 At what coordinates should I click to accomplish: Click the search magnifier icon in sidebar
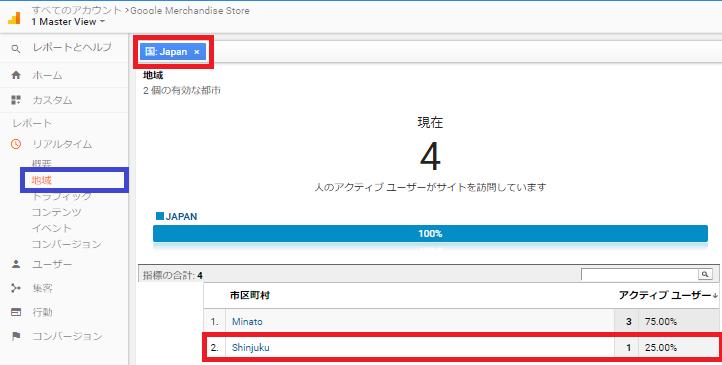(16, 48)
